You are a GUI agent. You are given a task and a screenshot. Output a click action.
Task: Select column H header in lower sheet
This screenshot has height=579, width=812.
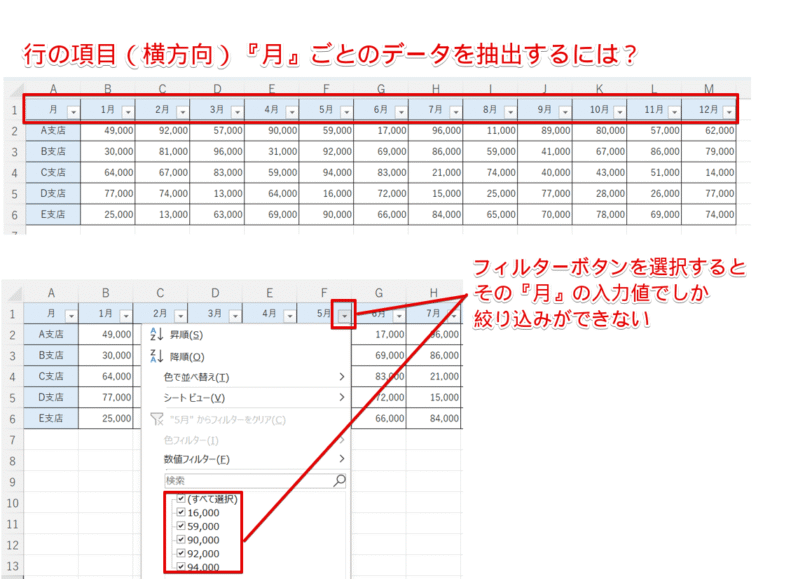(433, 293)
